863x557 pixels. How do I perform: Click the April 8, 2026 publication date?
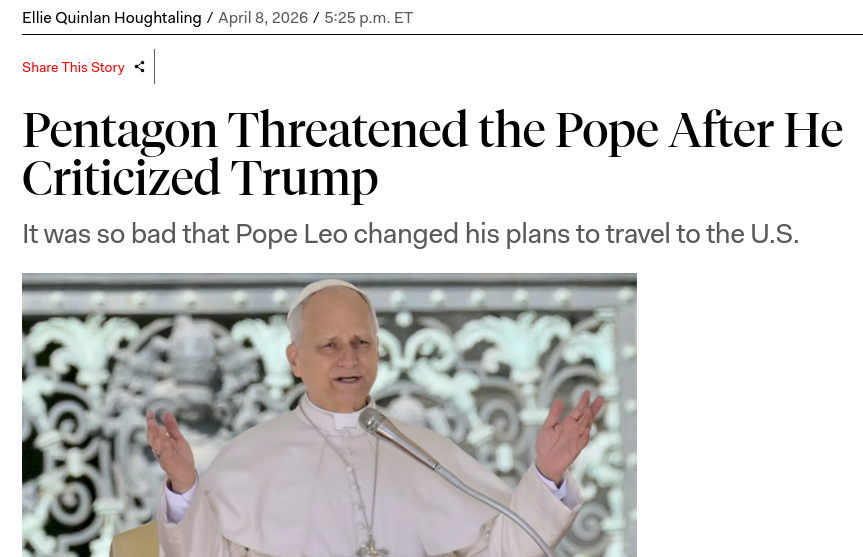tap(263, 18)
